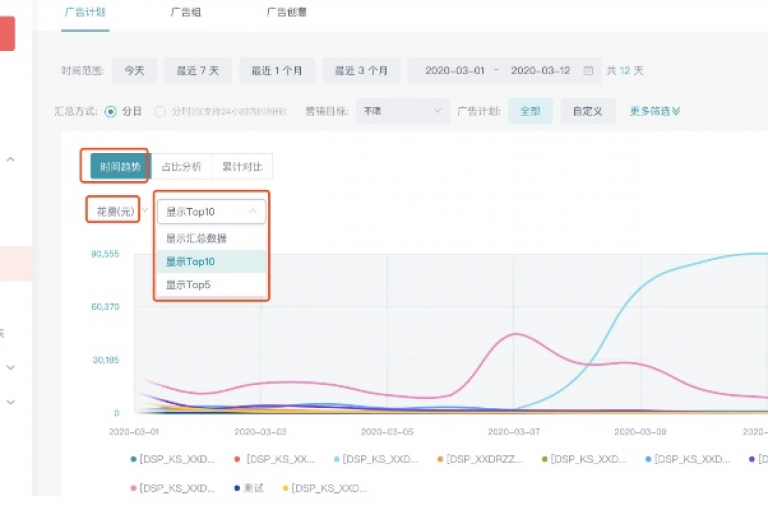Select the 今天 time range
This screenshot has width=768, height=510.
(134, 71)
